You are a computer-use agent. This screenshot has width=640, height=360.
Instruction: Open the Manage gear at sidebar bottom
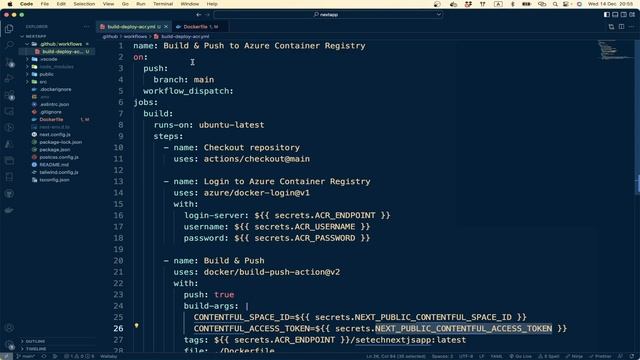(x=9, y=345)
